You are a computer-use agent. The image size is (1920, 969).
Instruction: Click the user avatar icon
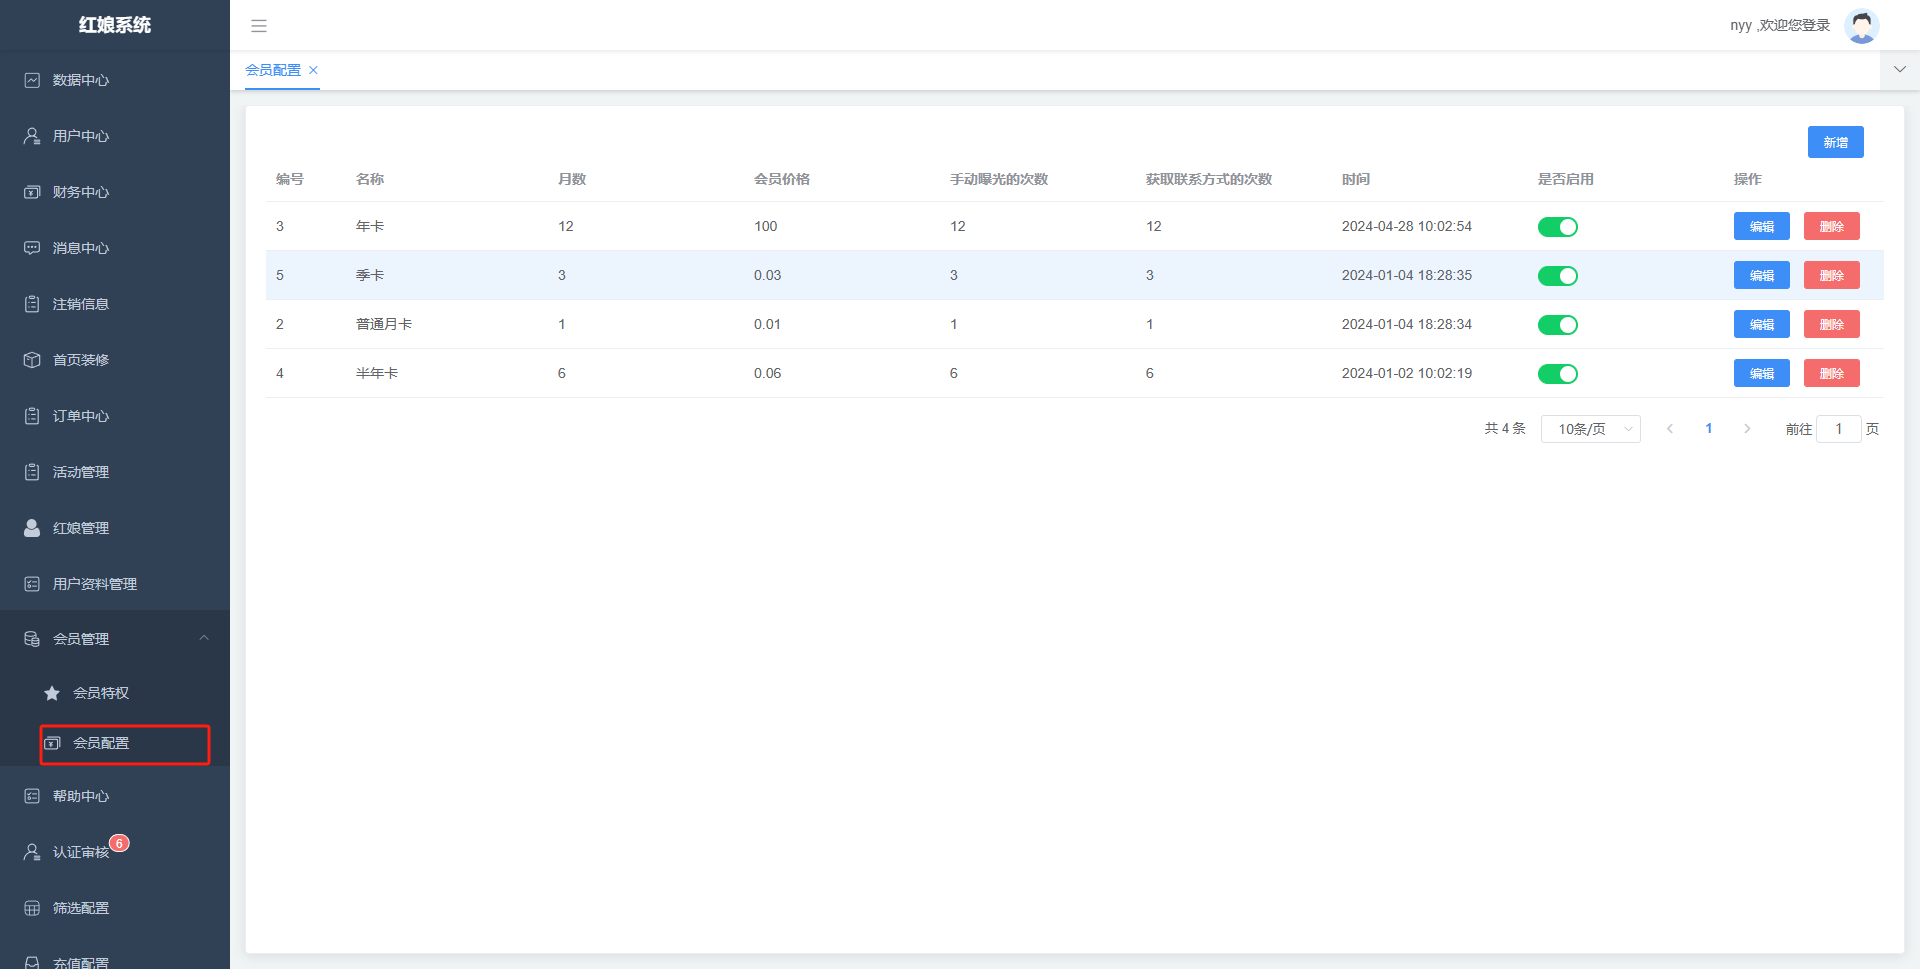(x=1861, y=26)
